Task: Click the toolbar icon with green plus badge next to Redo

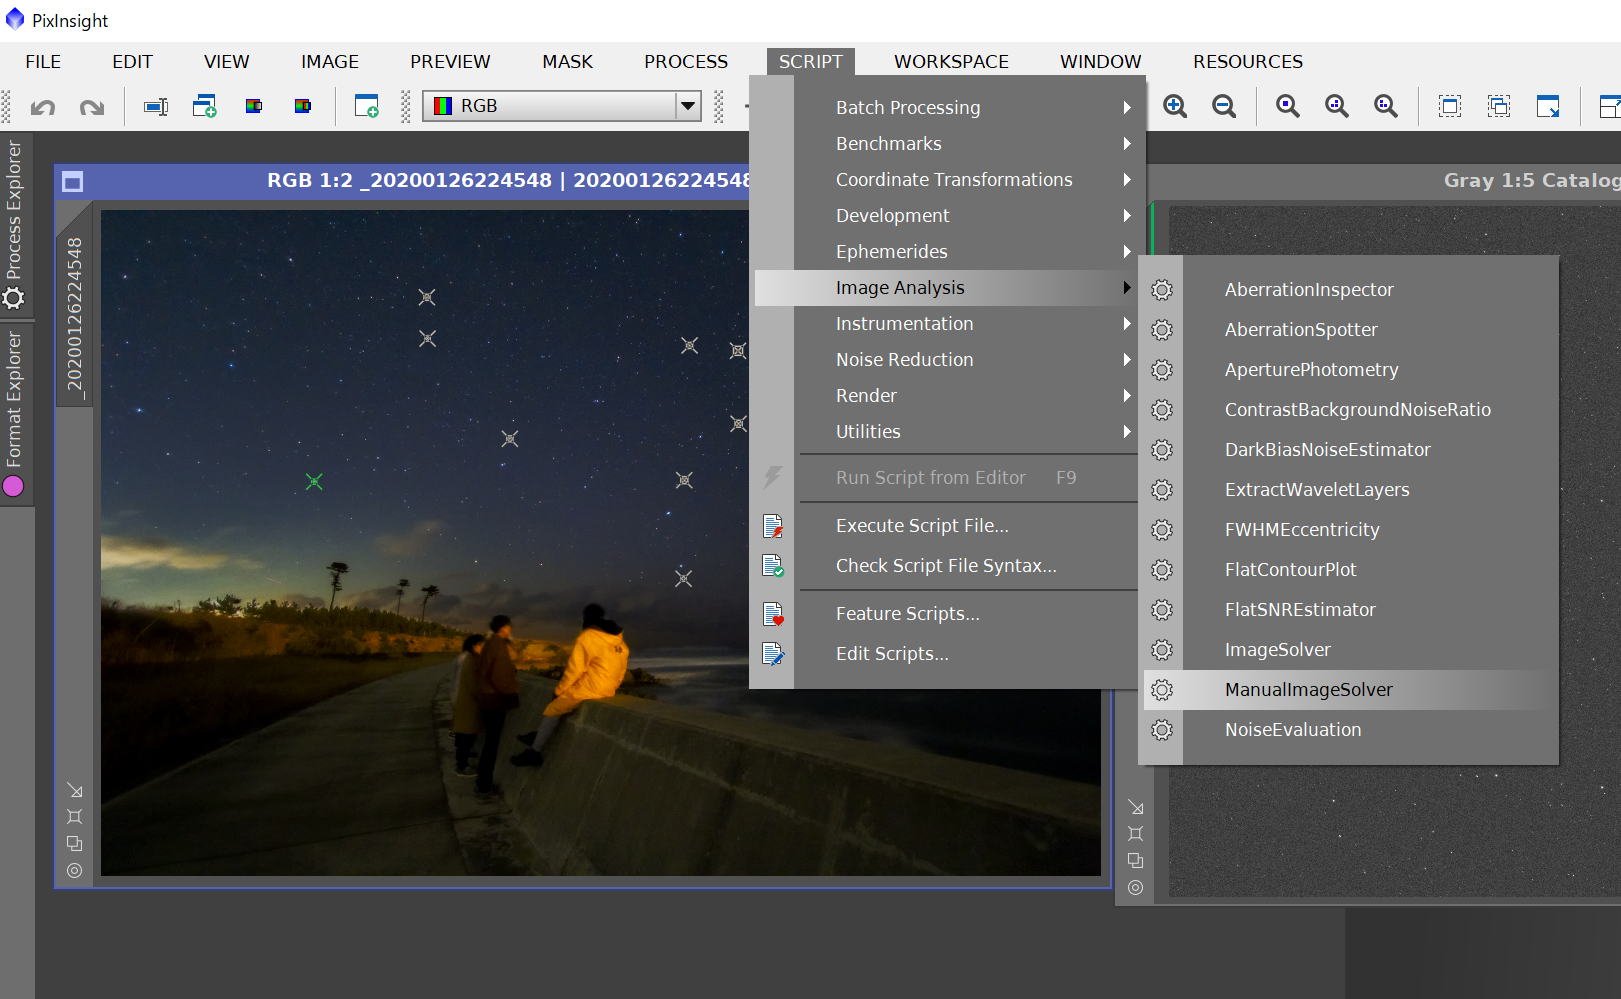Action: [205, 106]
